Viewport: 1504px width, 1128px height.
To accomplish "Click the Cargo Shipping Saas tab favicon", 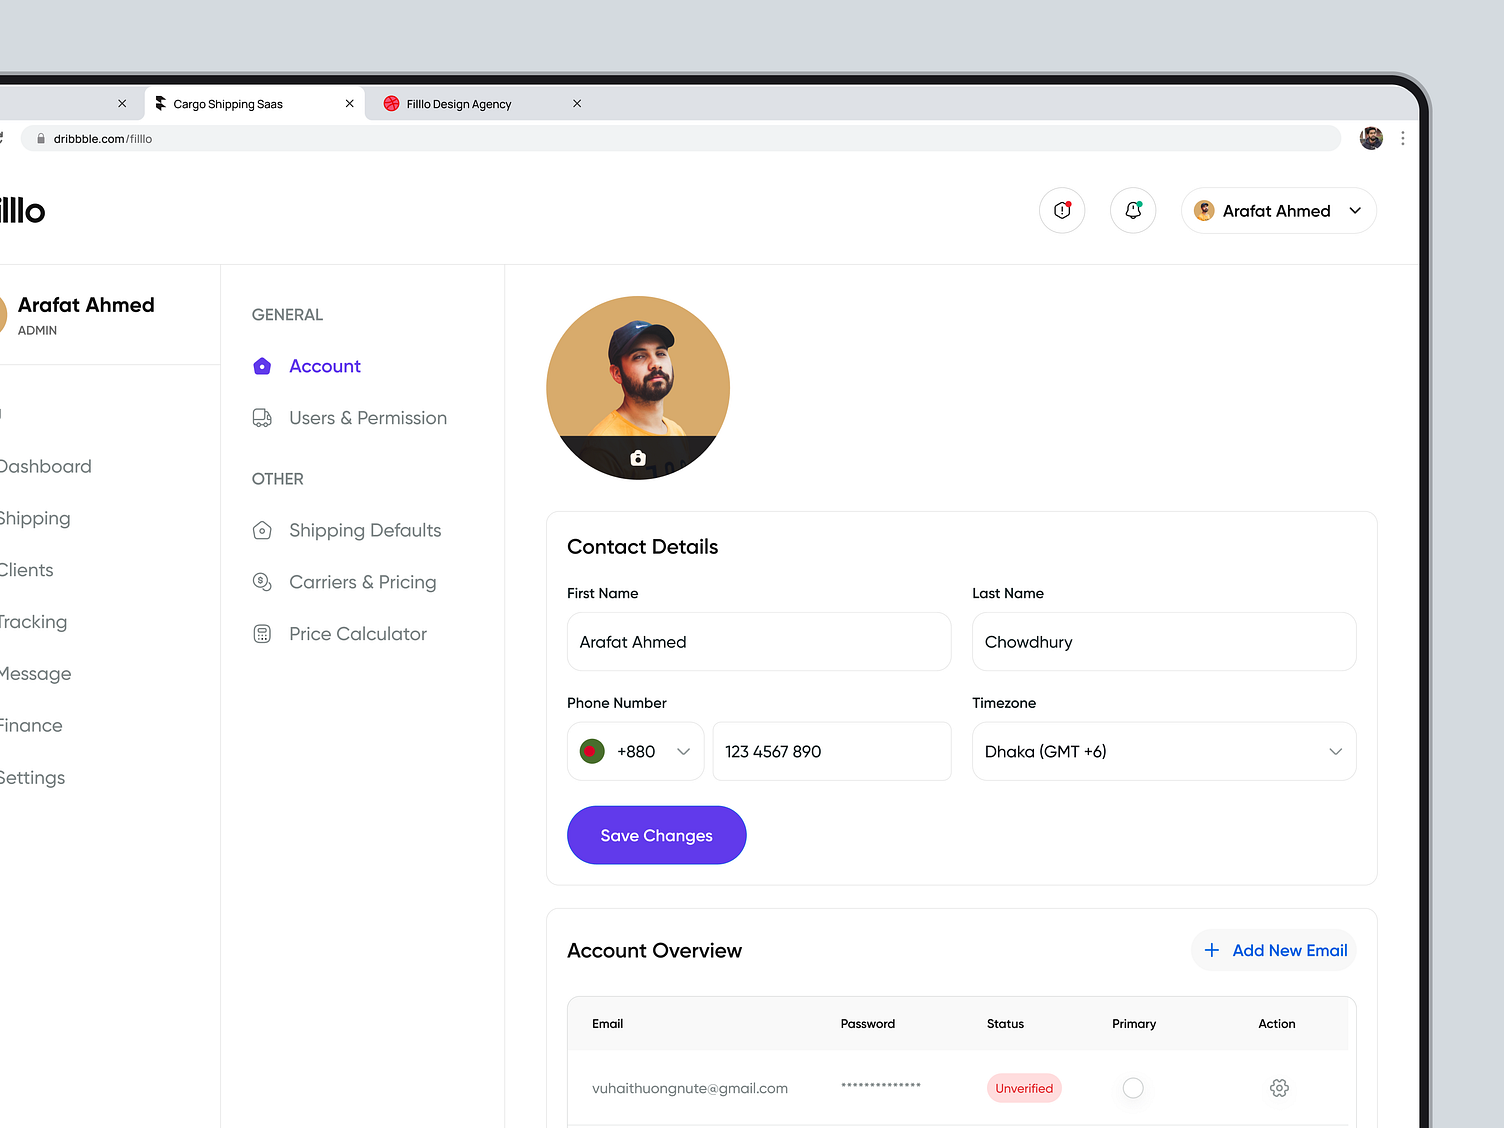I will point(160,103).
